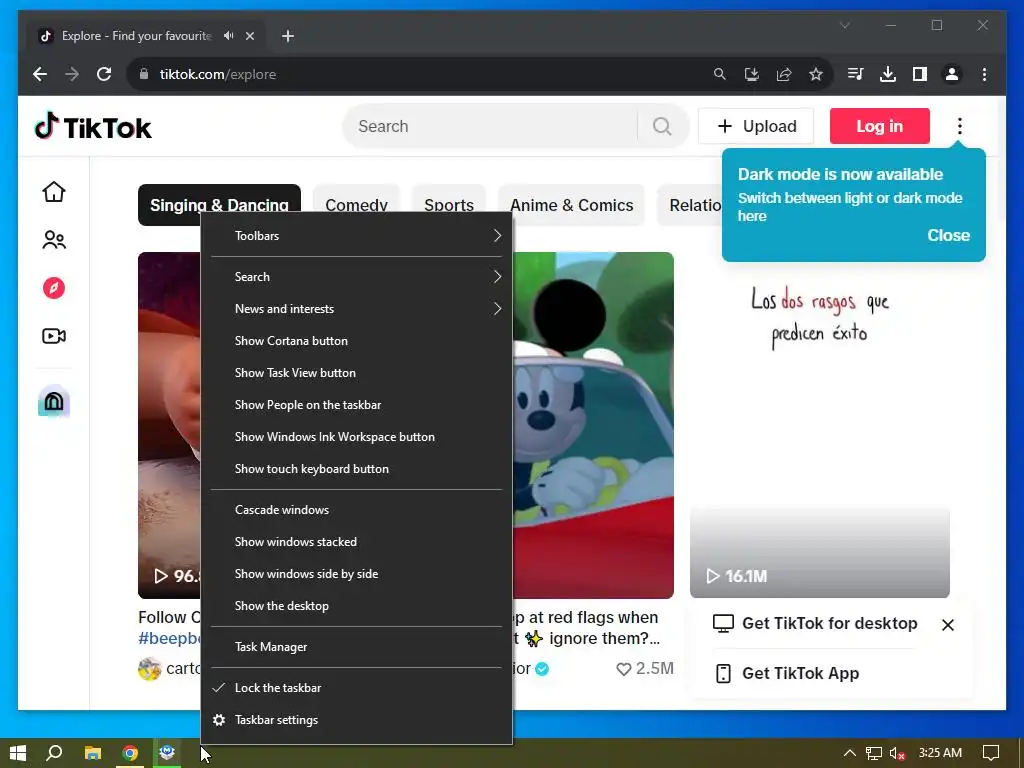Screen dimensions: 1024x768
Task: Click the TikTok search magnifier button
Action: pyautogui.click(x=662, y=126)
